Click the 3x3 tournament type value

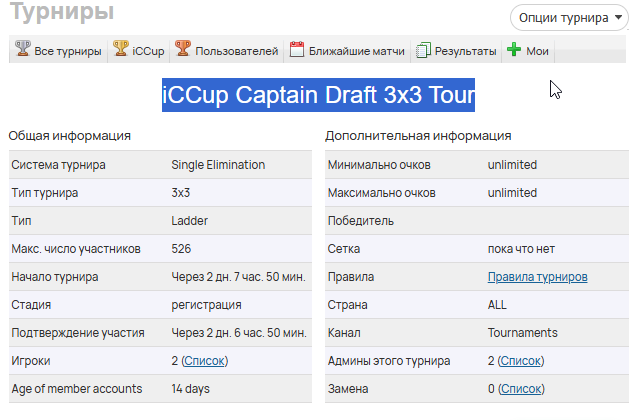pyautogui.click(x=181, y=193)
